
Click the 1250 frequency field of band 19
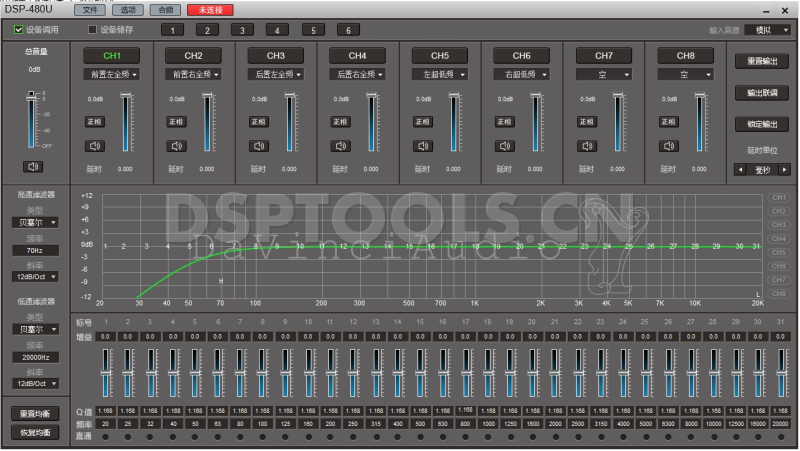[x=510, y=424]
